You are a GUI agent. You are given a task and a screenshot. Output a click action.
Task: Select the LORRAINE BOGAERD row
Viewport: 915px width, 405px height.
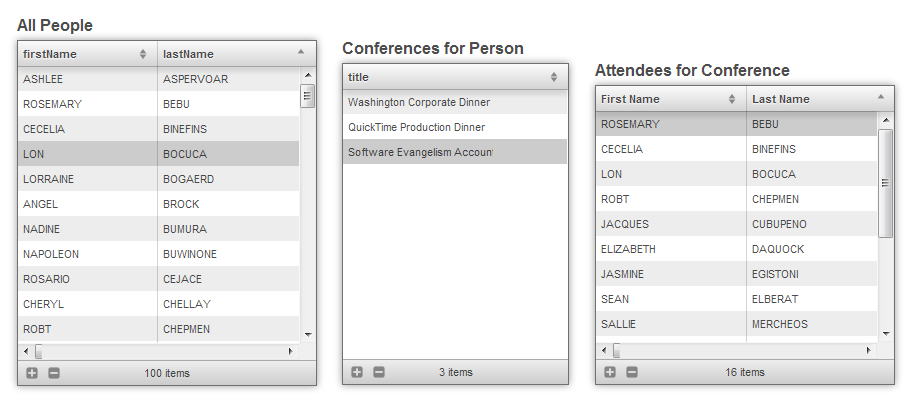click(157, 179)
